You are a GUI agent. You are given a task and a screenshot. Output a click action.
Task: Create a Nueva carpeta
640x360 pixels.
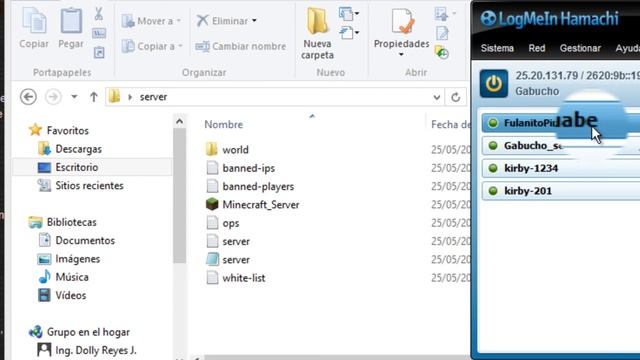[x=317, y=34]
